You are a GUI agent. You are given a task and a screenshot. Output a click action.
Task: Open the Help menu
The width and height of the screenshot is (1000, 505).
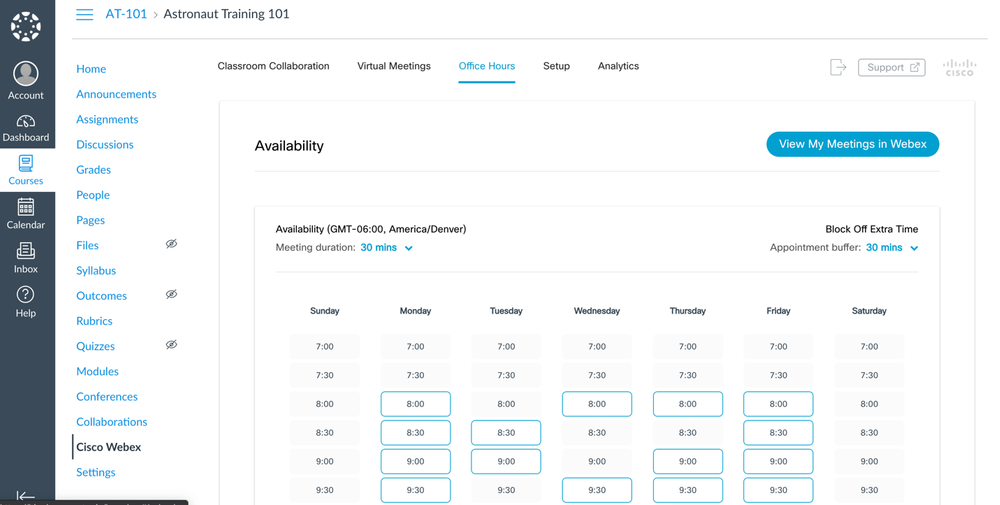pos(26,302)
